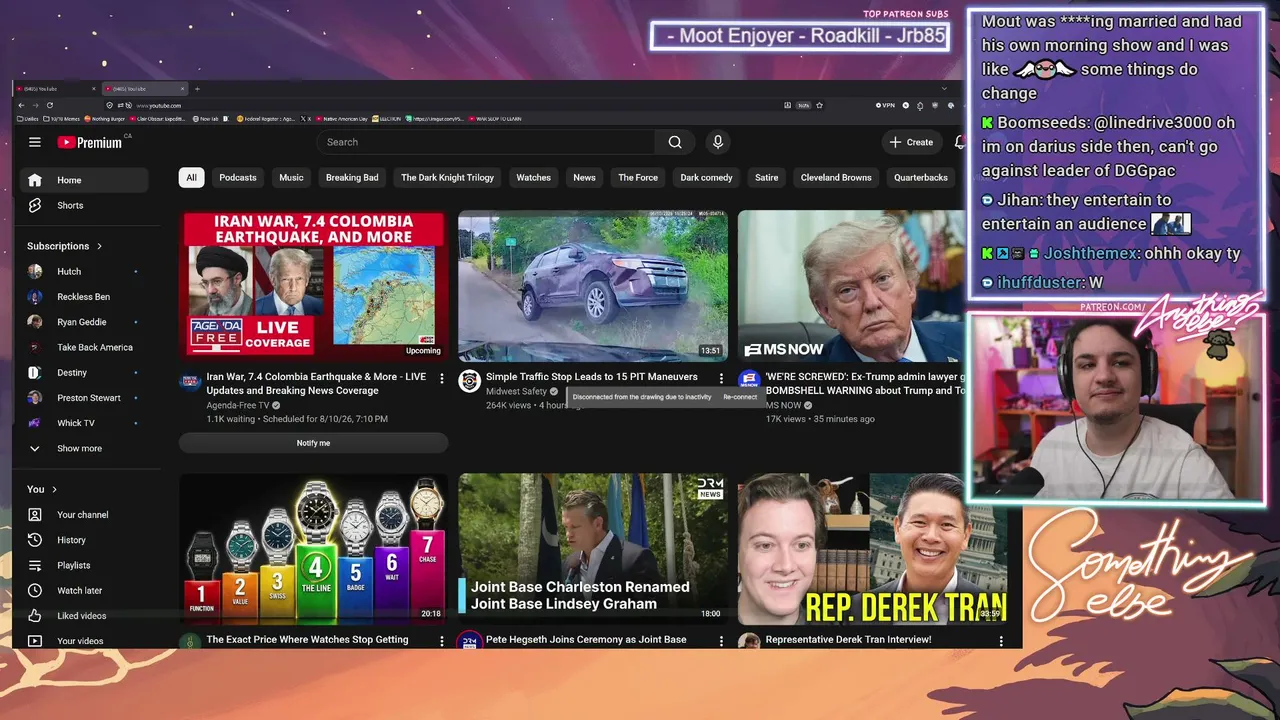Open the Reckless Ben channel avatar
This screenshot has width=1280, height=720.
point(35,297)
